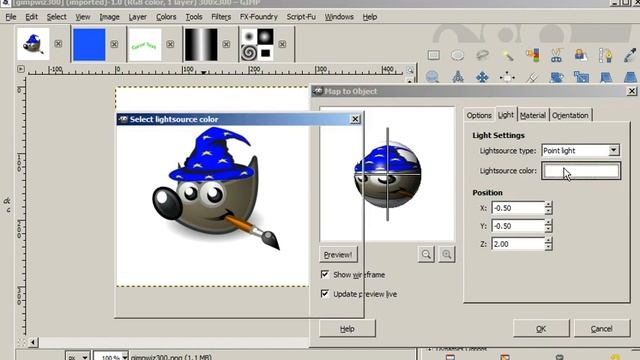Viewport: 640px width, 360px height.
Task: Select the Select by Color tool
Action: coord(532,55)
